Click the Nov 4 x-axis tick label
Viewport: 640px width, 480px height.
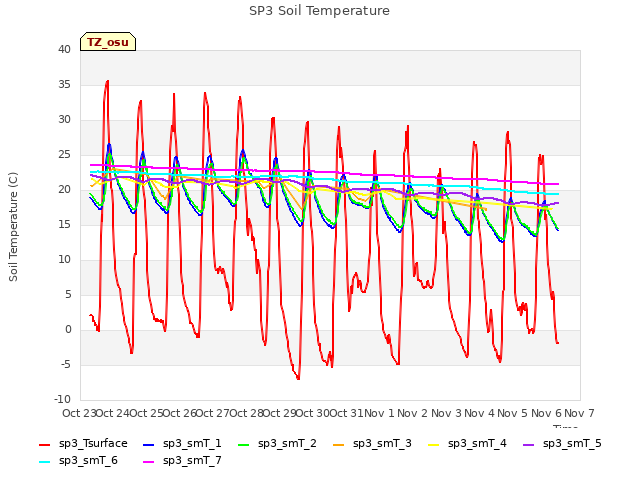(x=479, y=413)
